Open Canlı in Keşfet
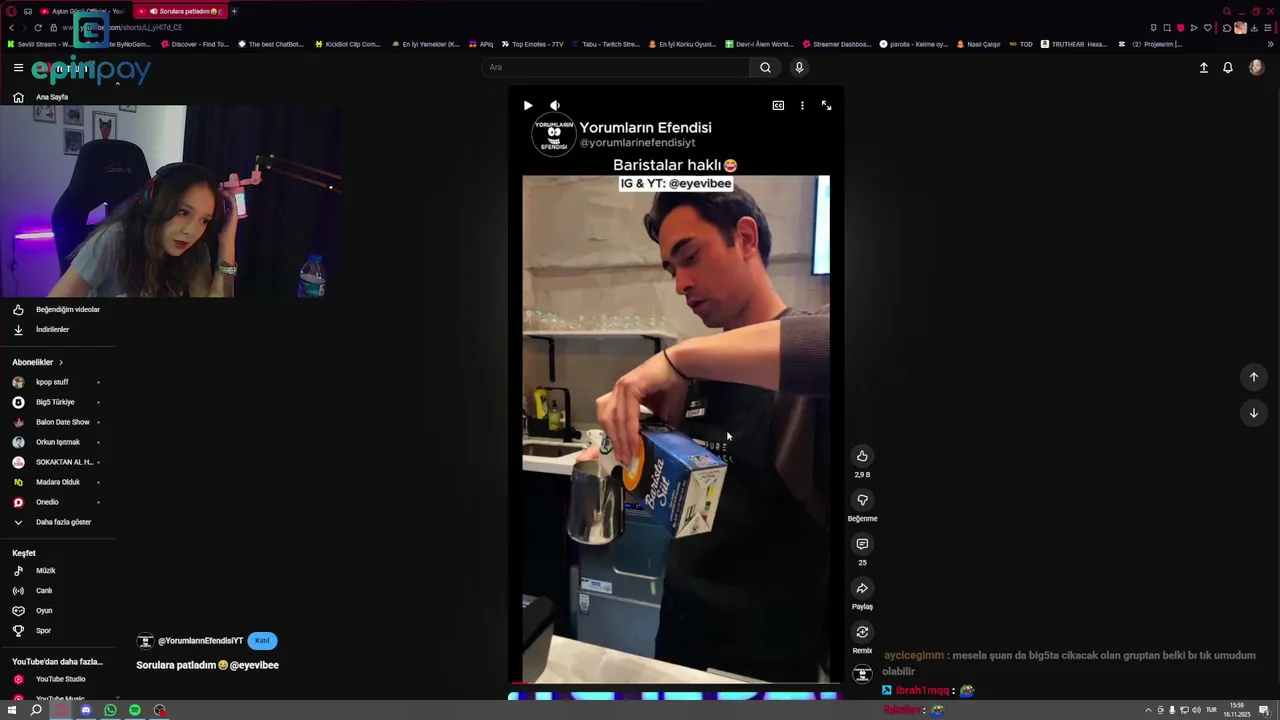 coord(58,591)
